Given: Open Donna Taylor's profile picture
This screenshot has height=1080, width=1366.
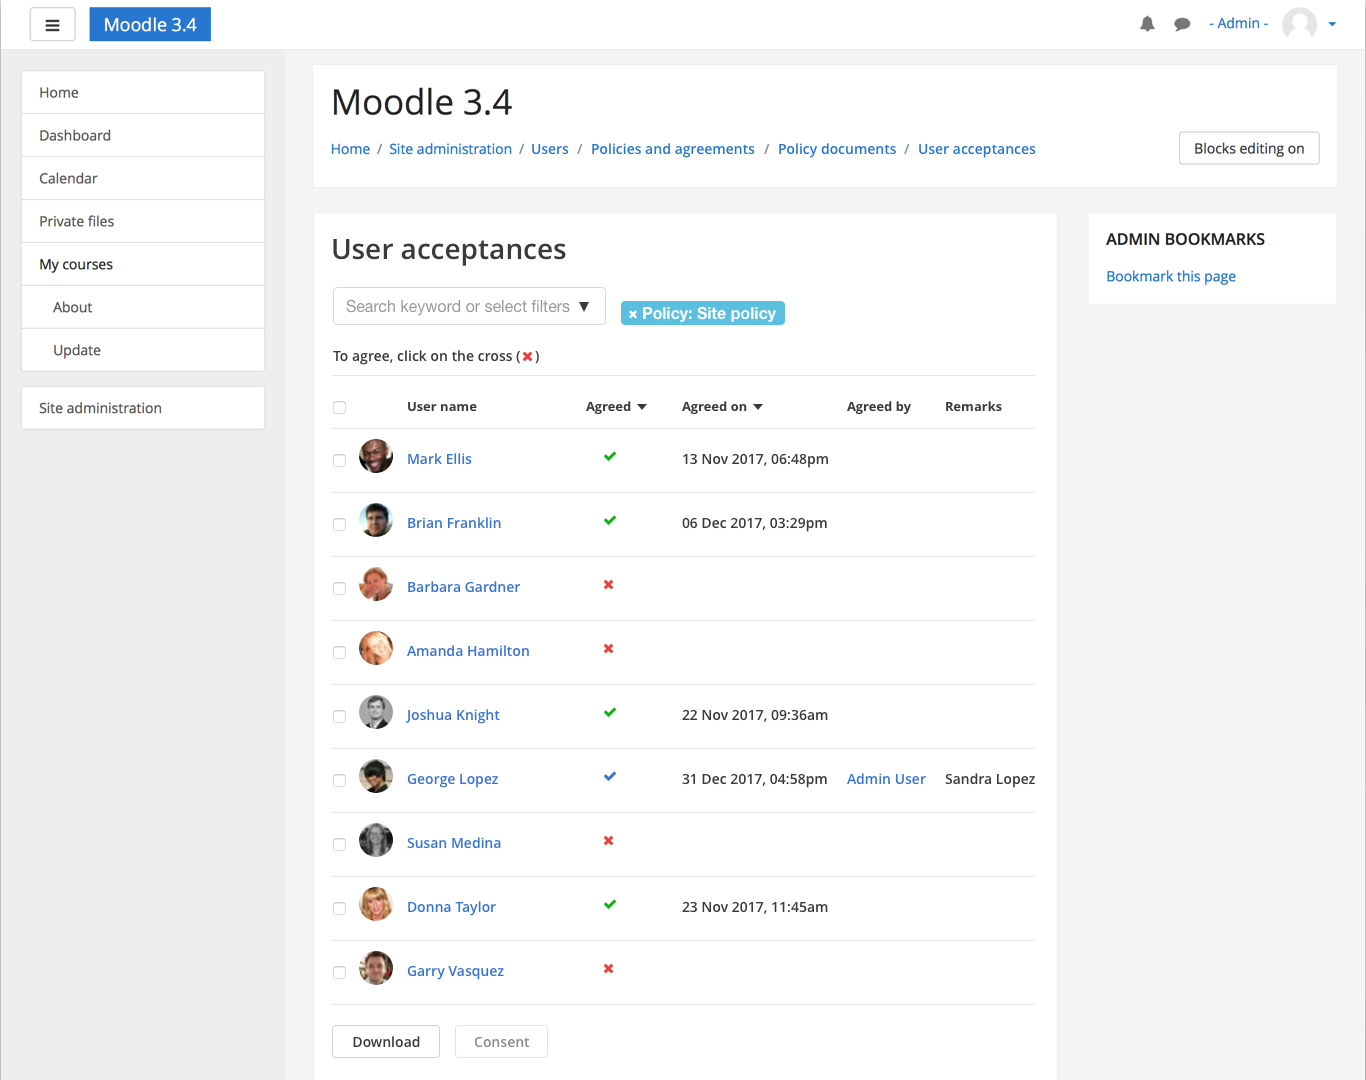Looking at the screenshot, I should 376,904.
